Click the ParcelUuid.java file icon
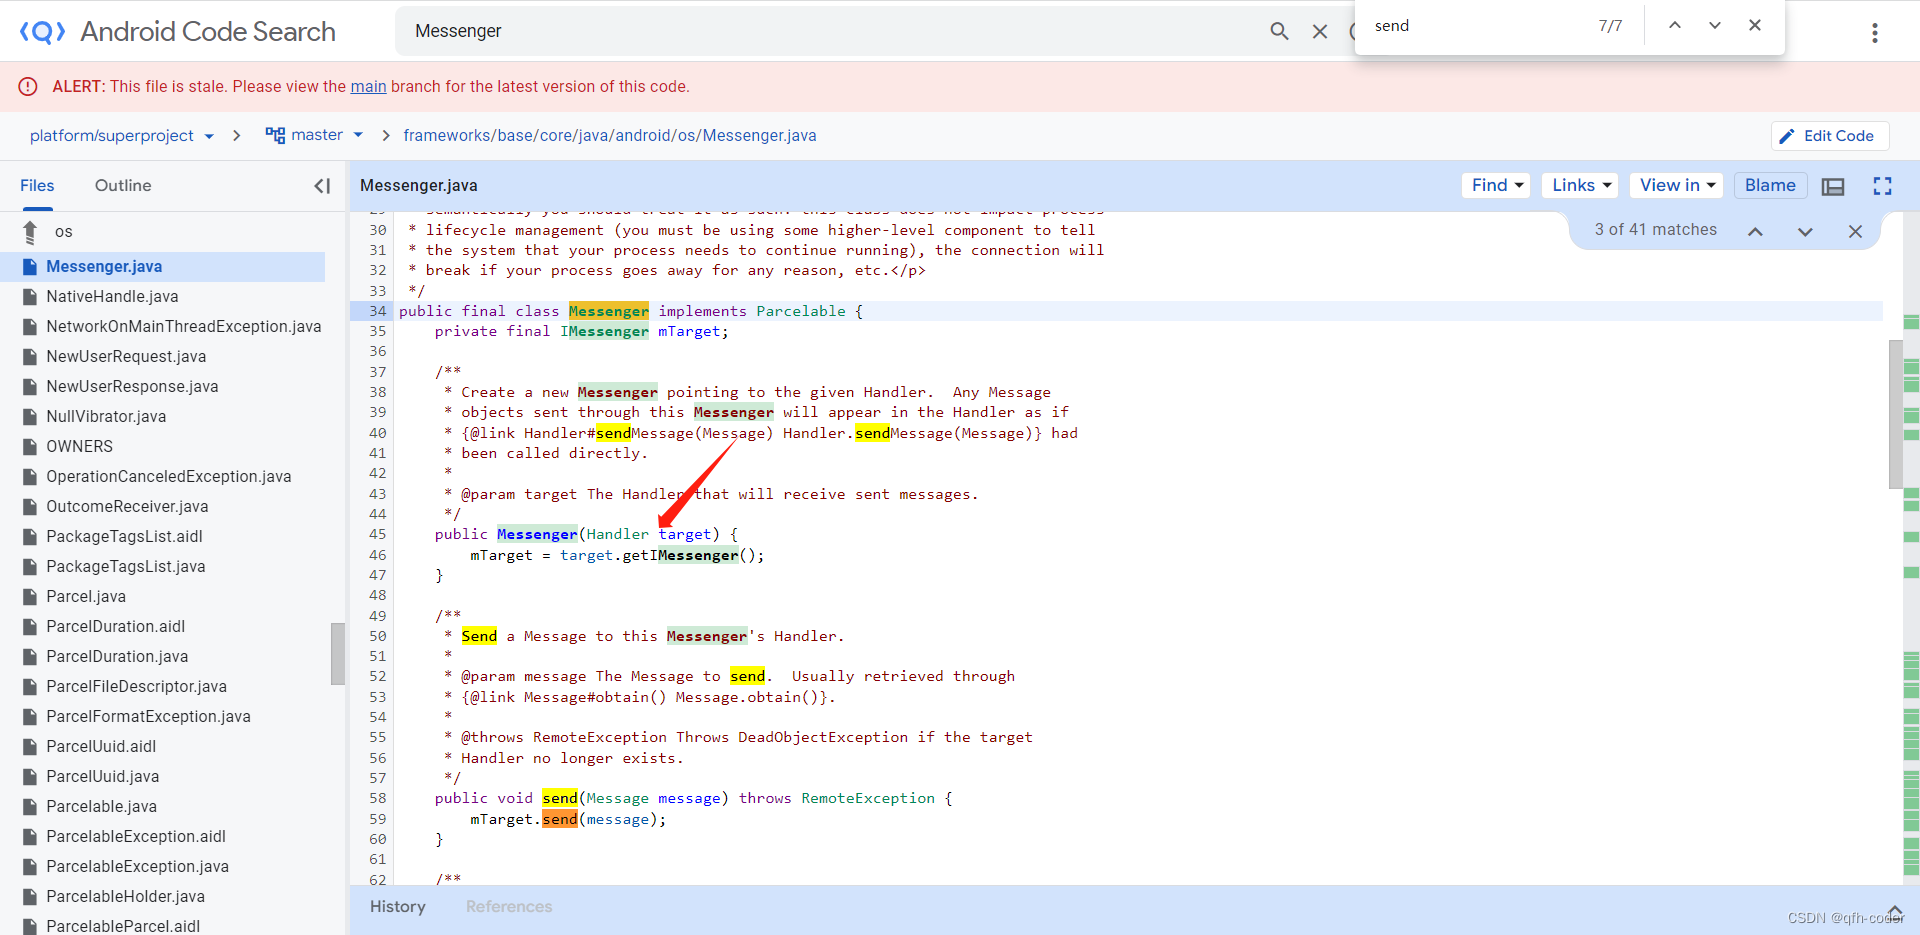Image resolution: width=1920 pixels, height=935 pixels. [x=30, y=777]
